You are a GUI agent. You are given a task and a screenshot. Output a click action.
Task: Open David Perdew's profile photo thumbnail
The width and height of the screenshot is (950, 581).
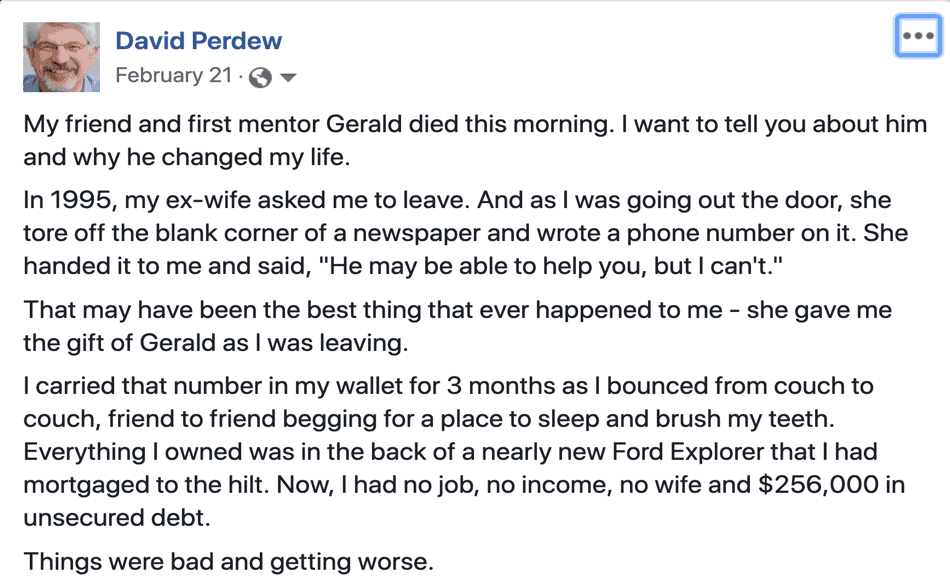coord(61,56)
